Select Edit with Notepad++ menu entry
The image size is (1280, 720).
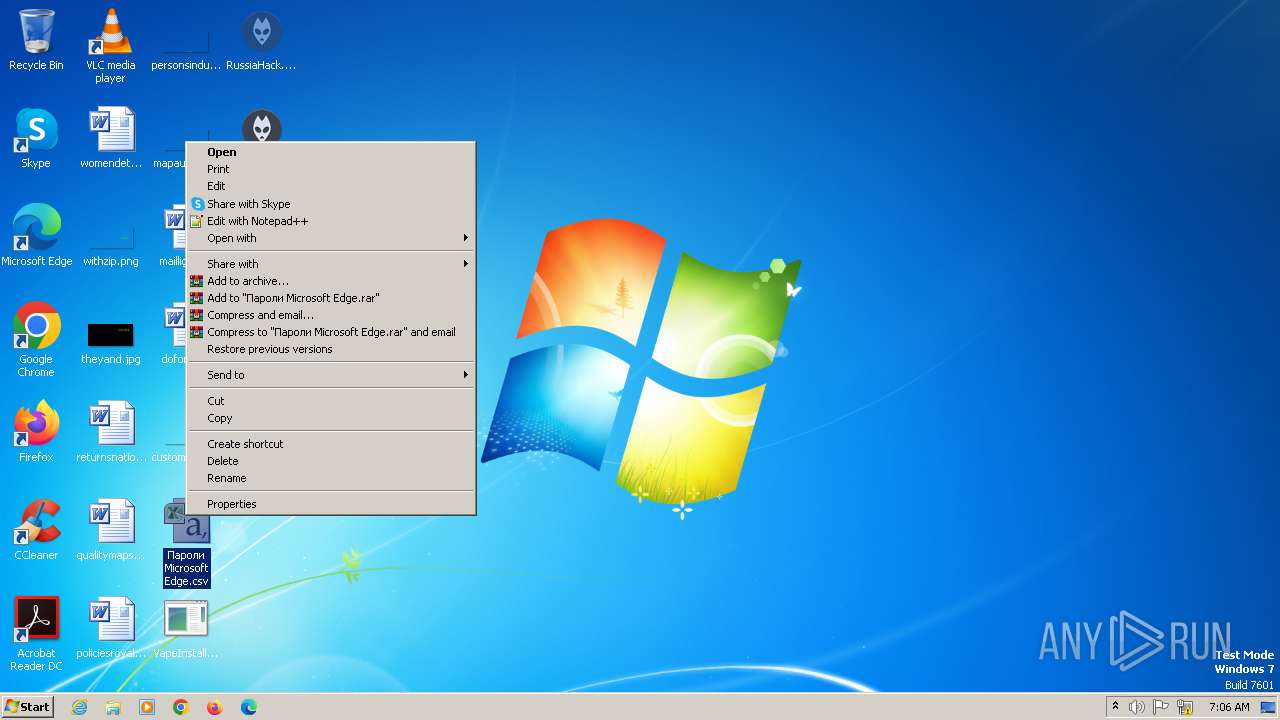(x=331, y=221)
